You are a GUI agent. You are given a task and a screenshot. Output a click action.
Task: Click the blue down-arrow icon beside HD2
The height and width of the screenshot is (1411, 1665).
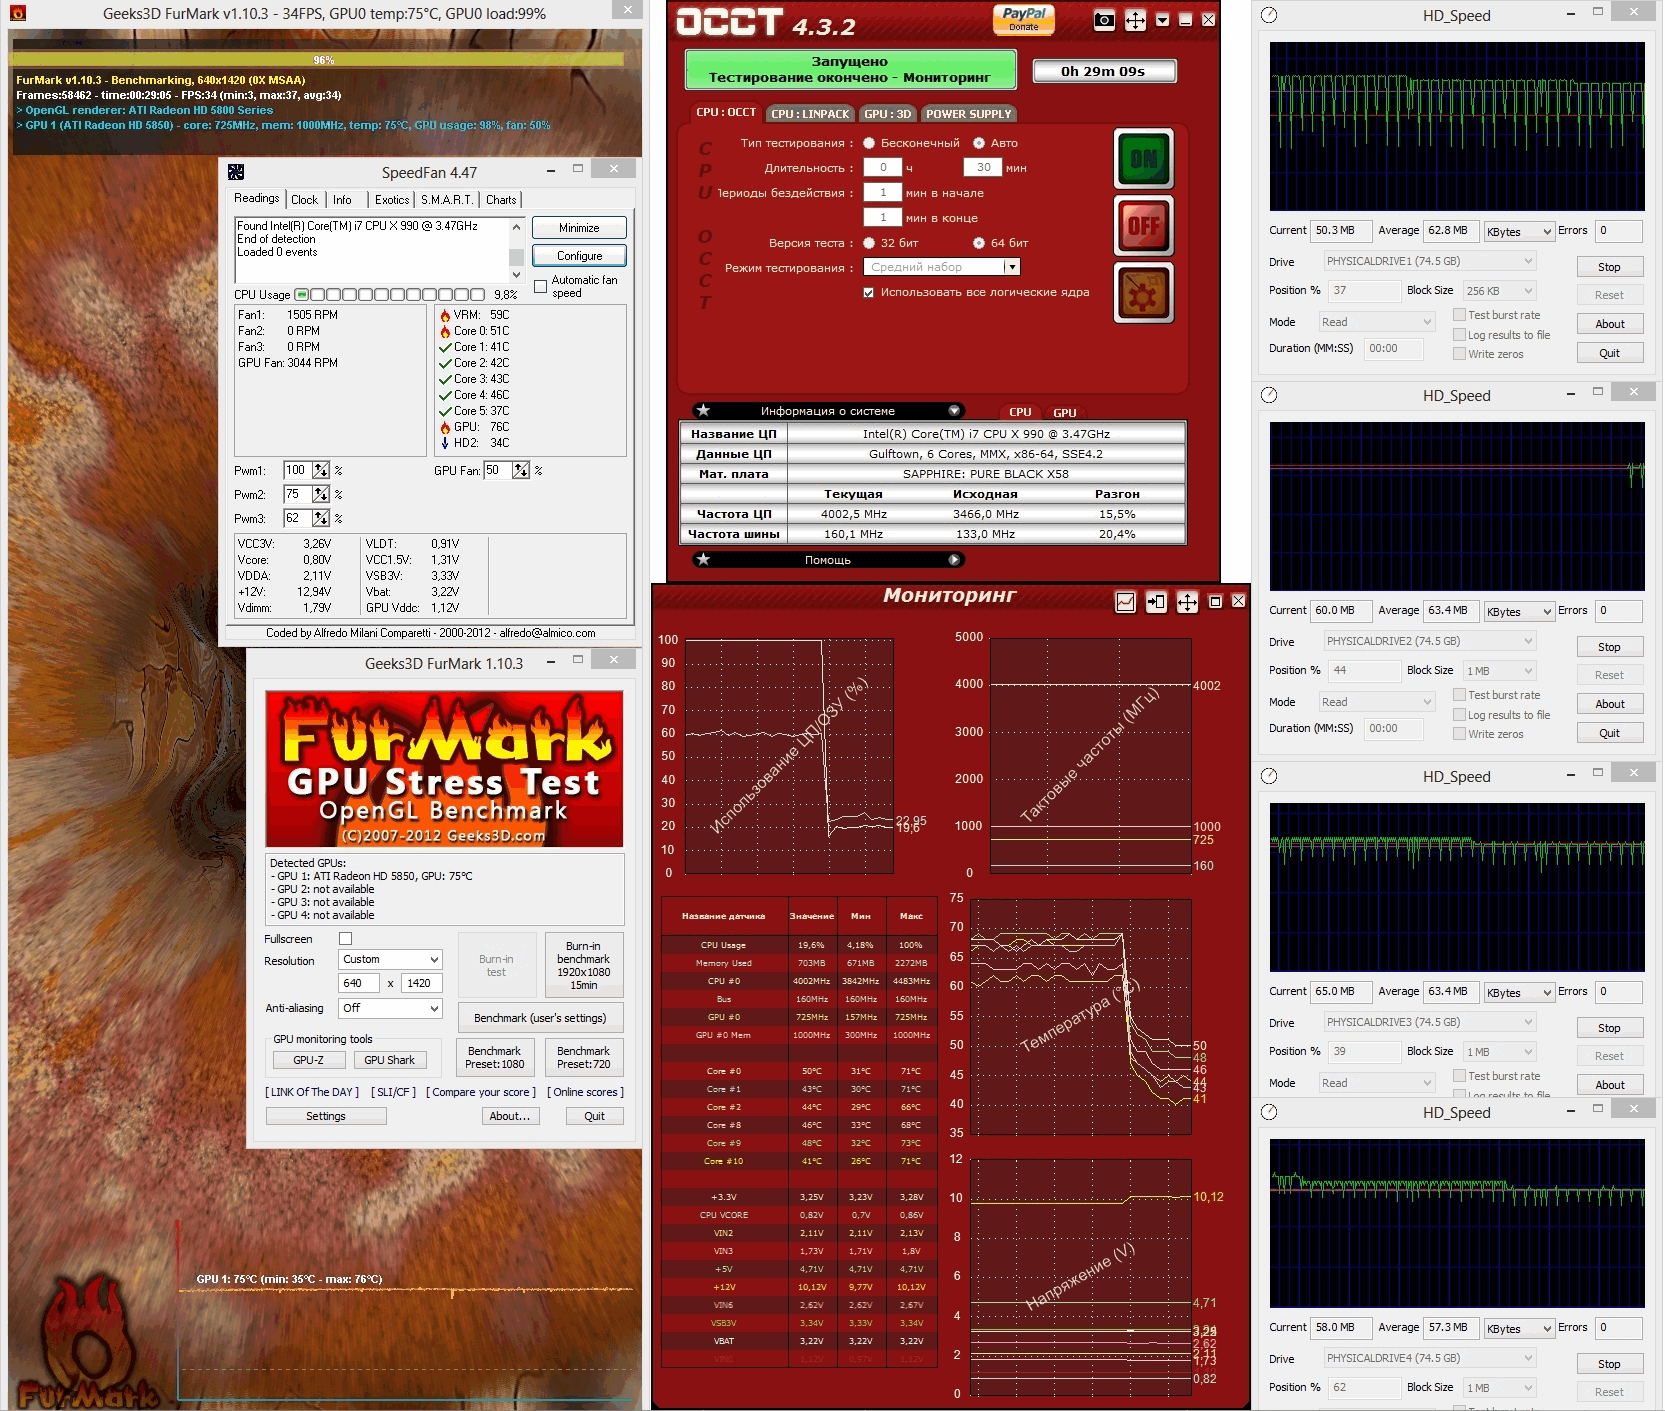445,443
